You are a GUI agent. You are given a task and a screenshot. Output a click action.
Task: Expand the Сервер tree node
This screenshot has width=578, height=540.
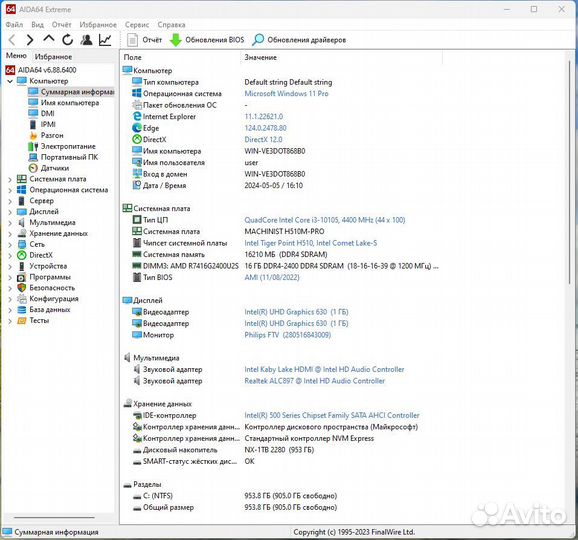coord(10,201)
